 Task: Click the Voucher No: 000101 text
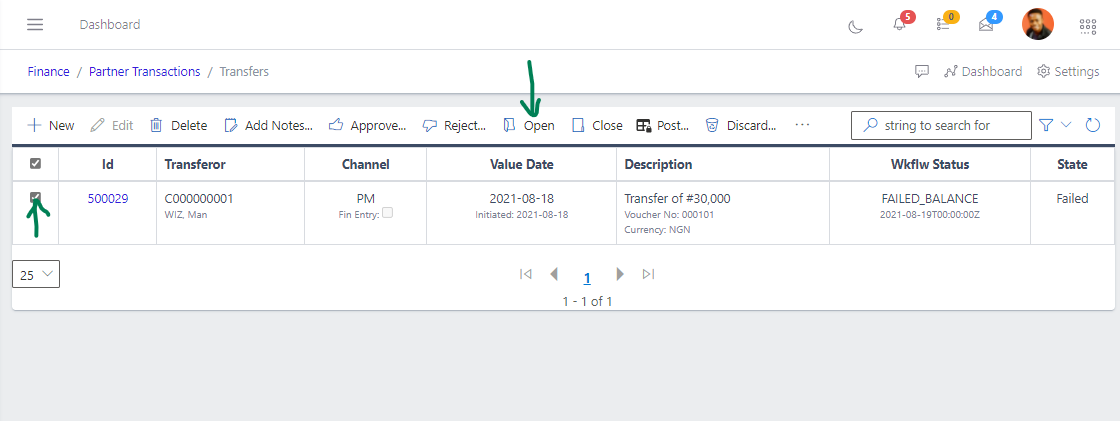tap(669, 214)
